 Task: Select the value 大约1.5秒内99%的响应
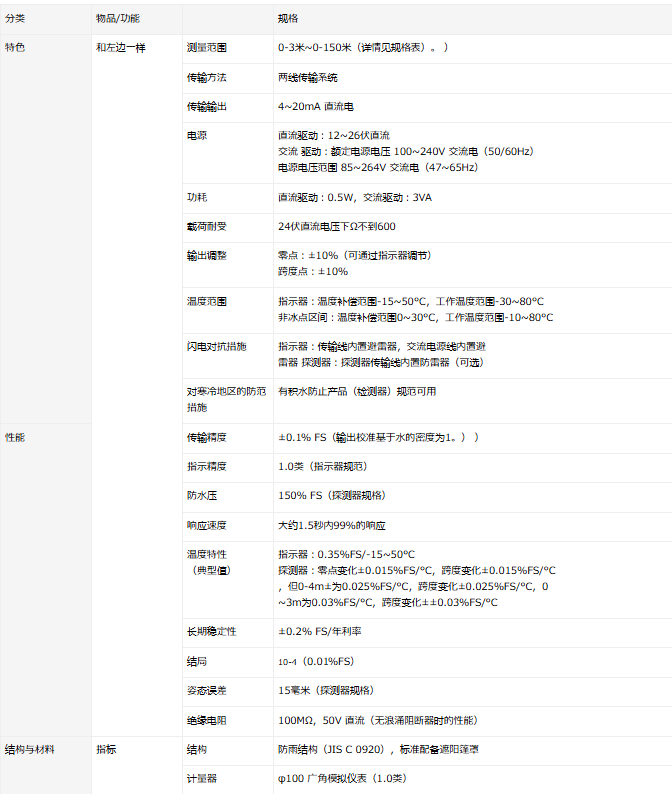[332, 525]
